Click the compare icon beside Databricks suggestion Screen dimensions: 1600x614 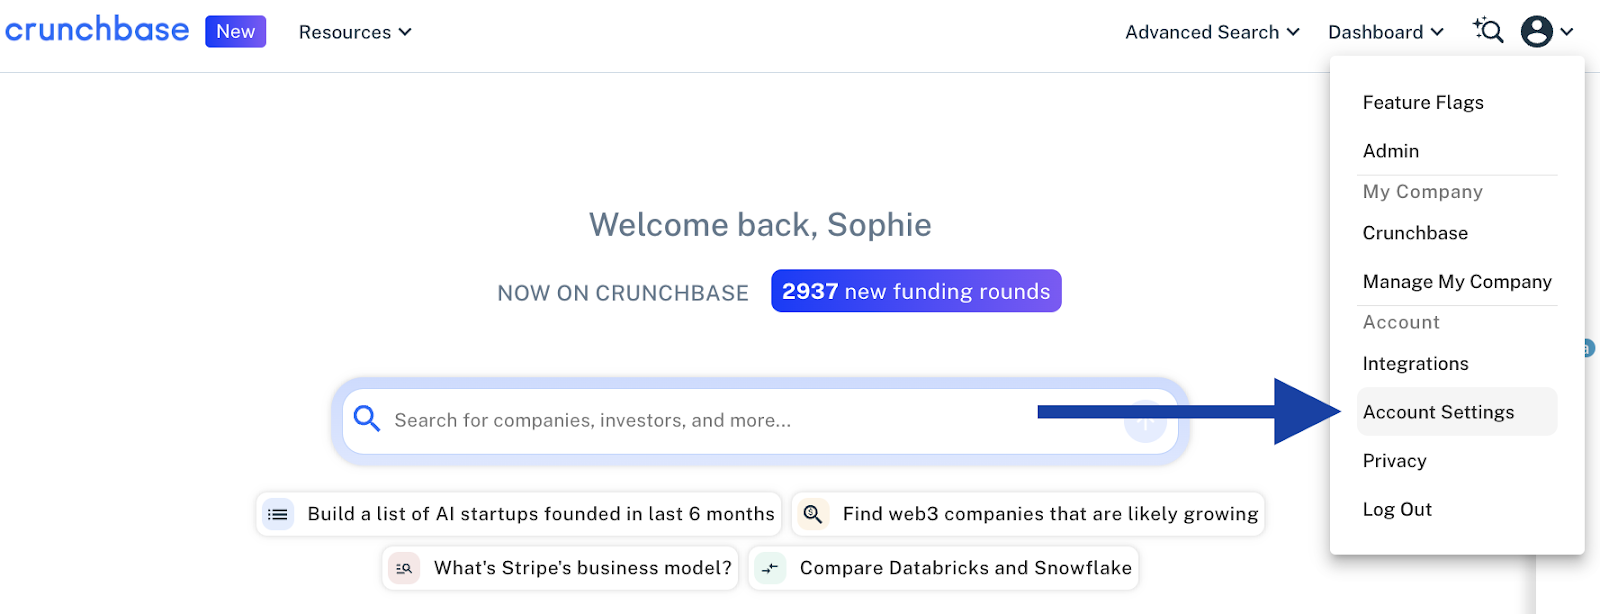[x=770, y=568]
